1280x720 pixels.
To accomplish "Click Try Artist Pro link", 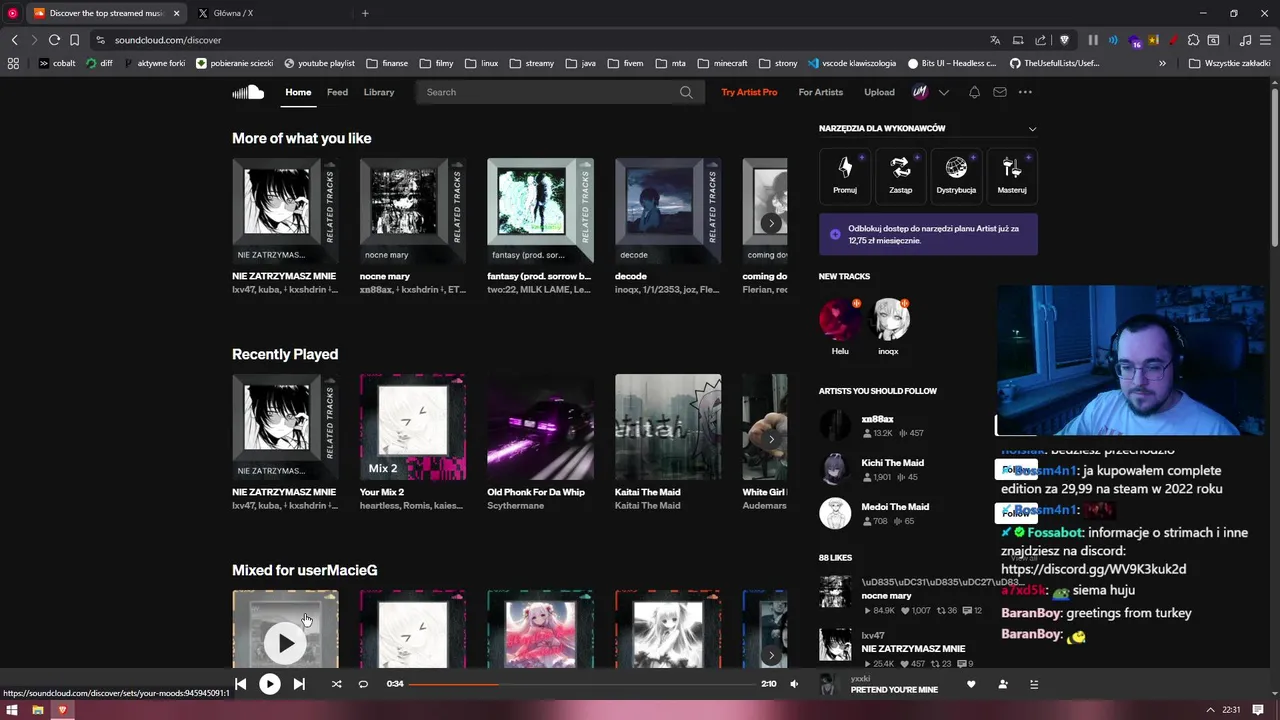I will click(x=749, y=92).
